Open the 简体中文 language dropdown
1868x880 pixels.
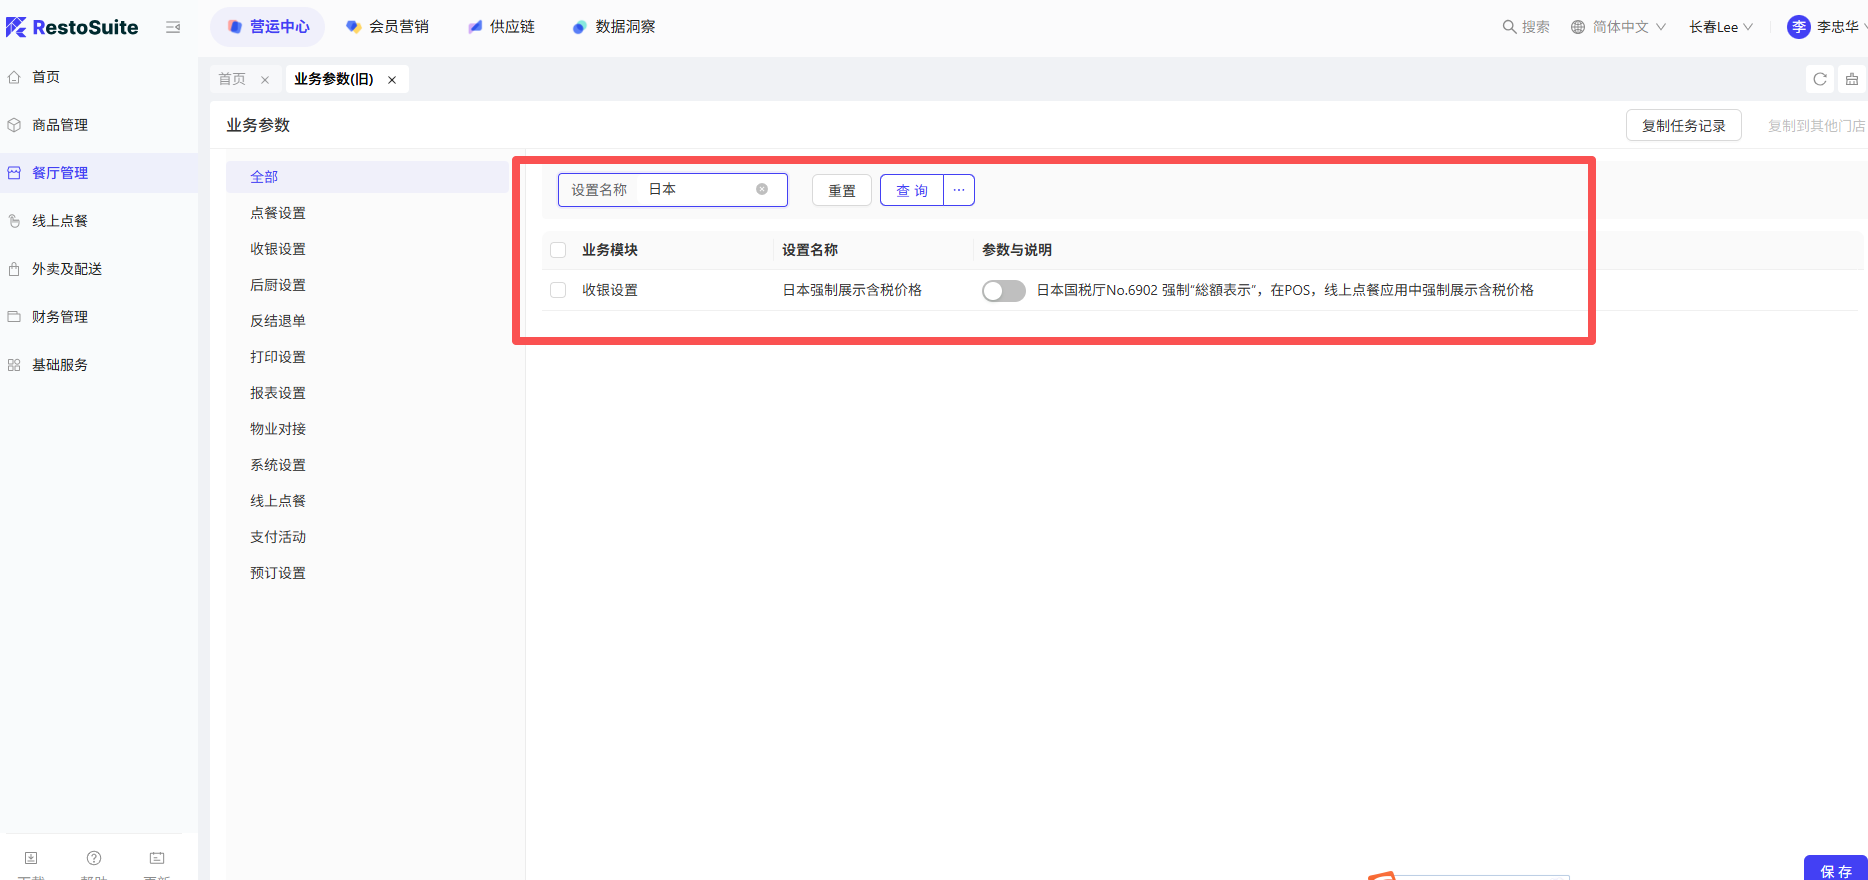click(1618, 27)
